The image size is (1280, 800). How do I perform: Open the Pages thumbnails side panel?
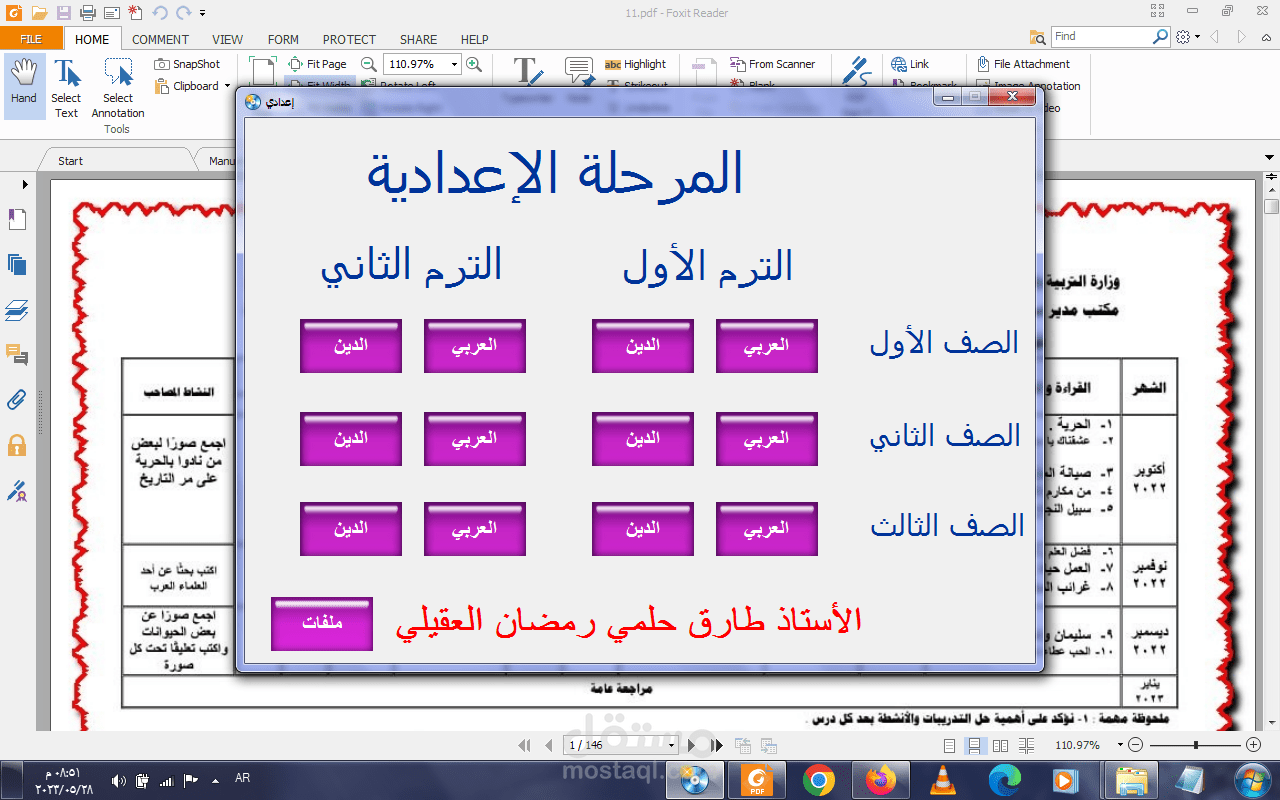(x=17, y=265)
